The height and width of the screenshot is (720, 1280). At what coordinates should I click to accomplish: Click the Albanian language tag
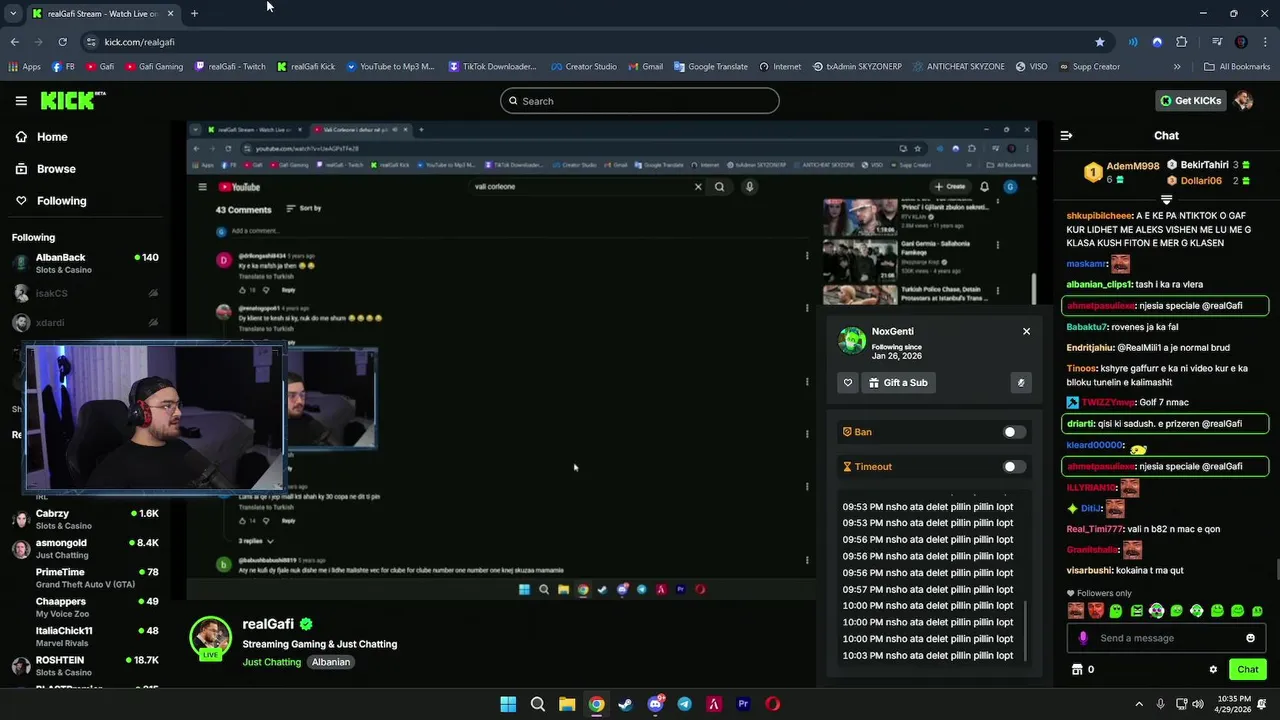tap(331, 662)
